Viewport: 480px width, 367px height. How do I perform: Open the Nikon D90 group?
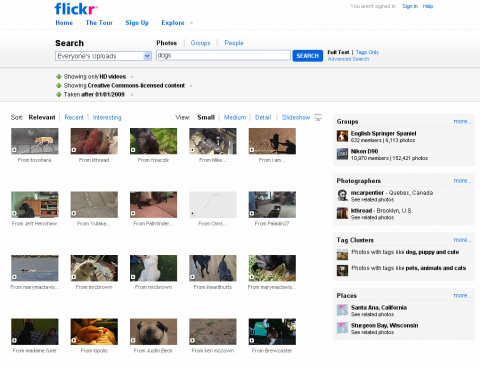364,151
